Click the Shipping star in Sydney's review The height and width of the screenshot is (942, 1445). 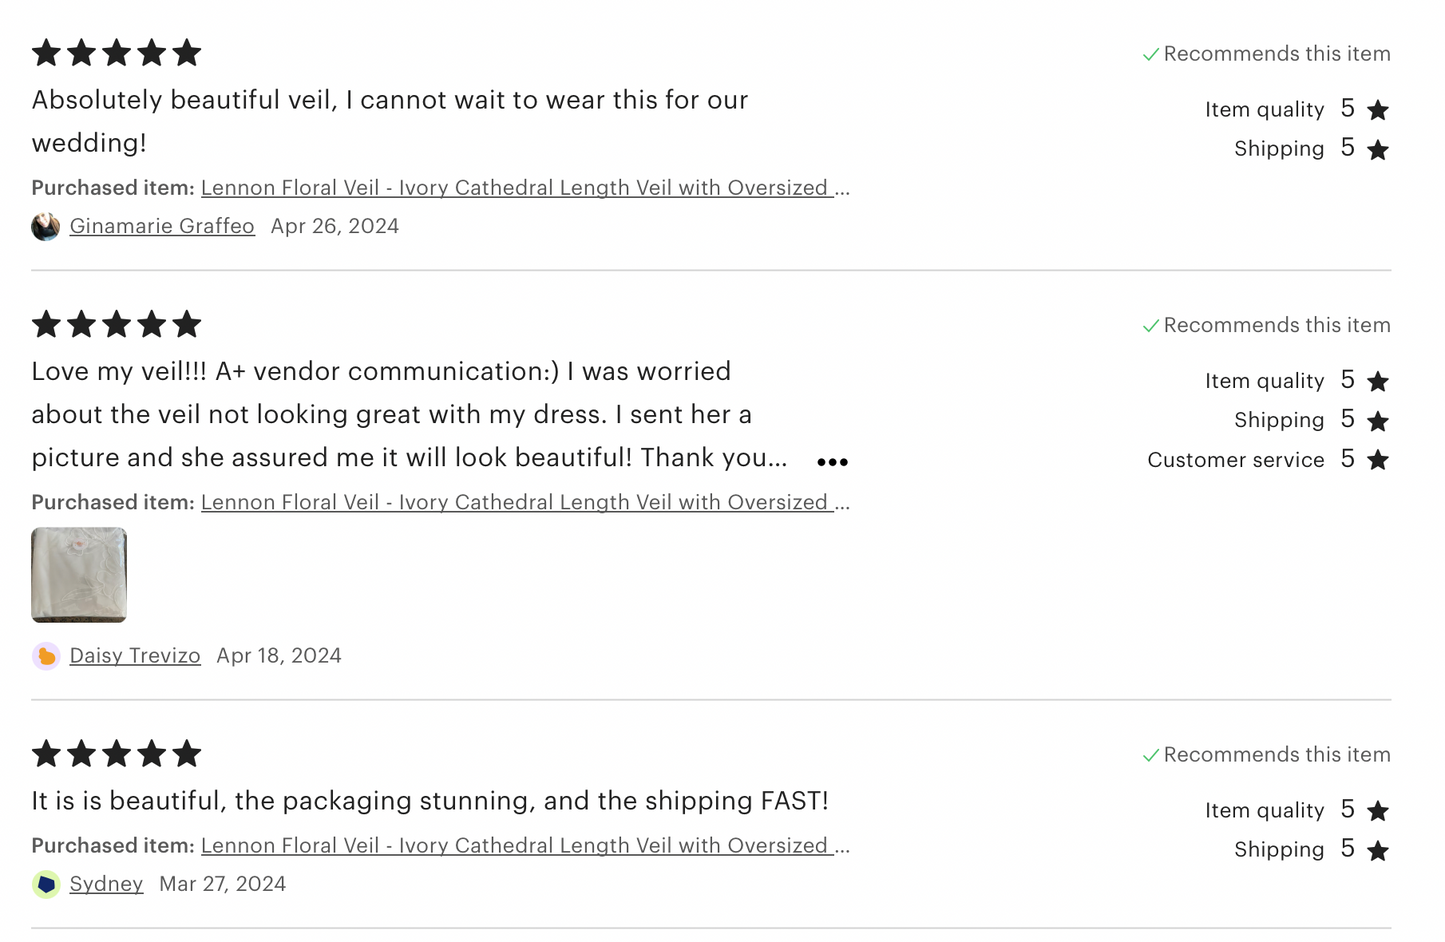pyautogui.click(x=1377, y=850)
